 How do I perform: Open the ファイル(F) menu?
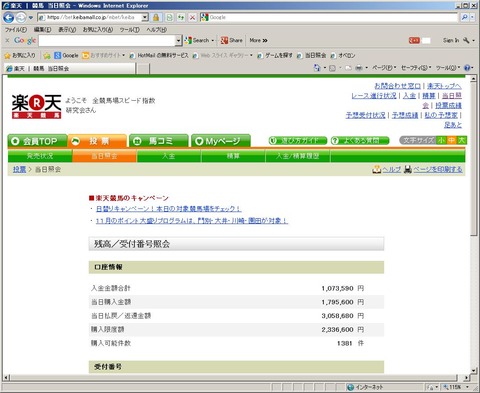(x=16, y=30)
